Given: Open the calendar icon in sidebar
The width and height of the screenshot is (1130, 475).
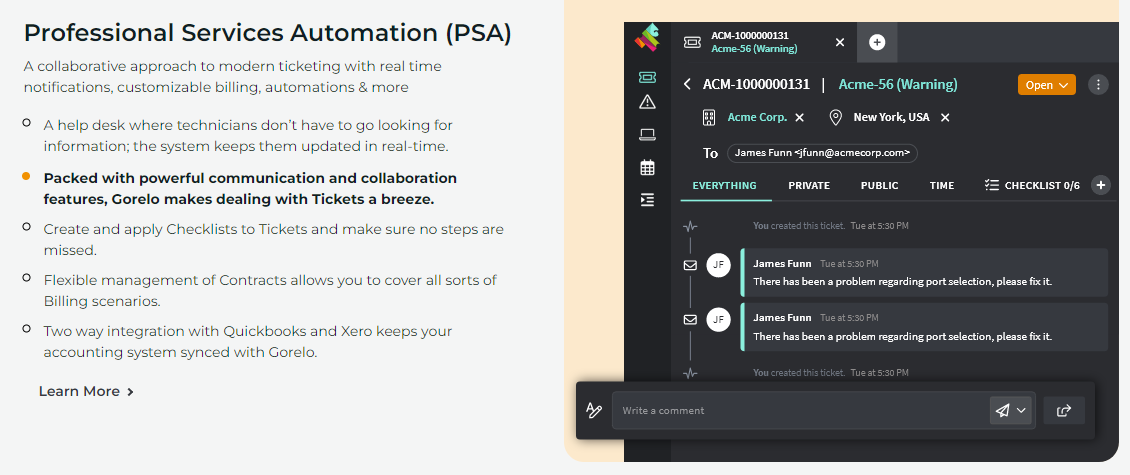Looking at the screenshot, I should click(647, 167).
